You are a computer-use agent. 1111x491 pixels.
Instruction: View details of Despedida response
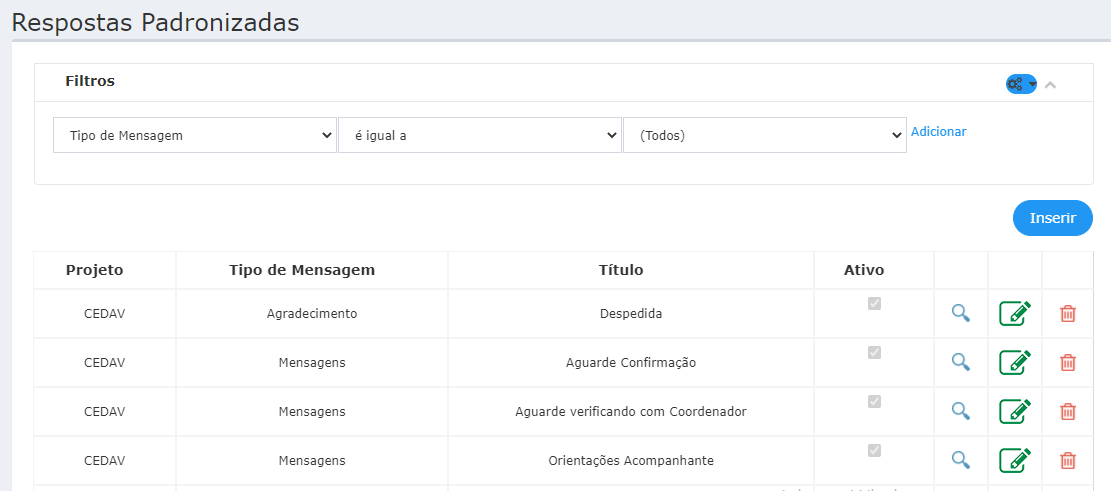[961, 313]
